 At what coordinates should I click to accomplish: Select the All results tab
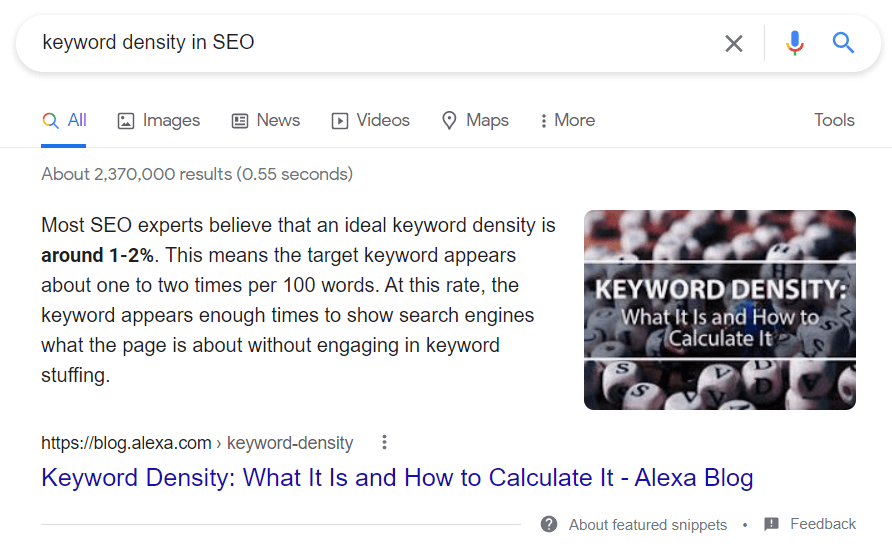(x=65, y=120)
